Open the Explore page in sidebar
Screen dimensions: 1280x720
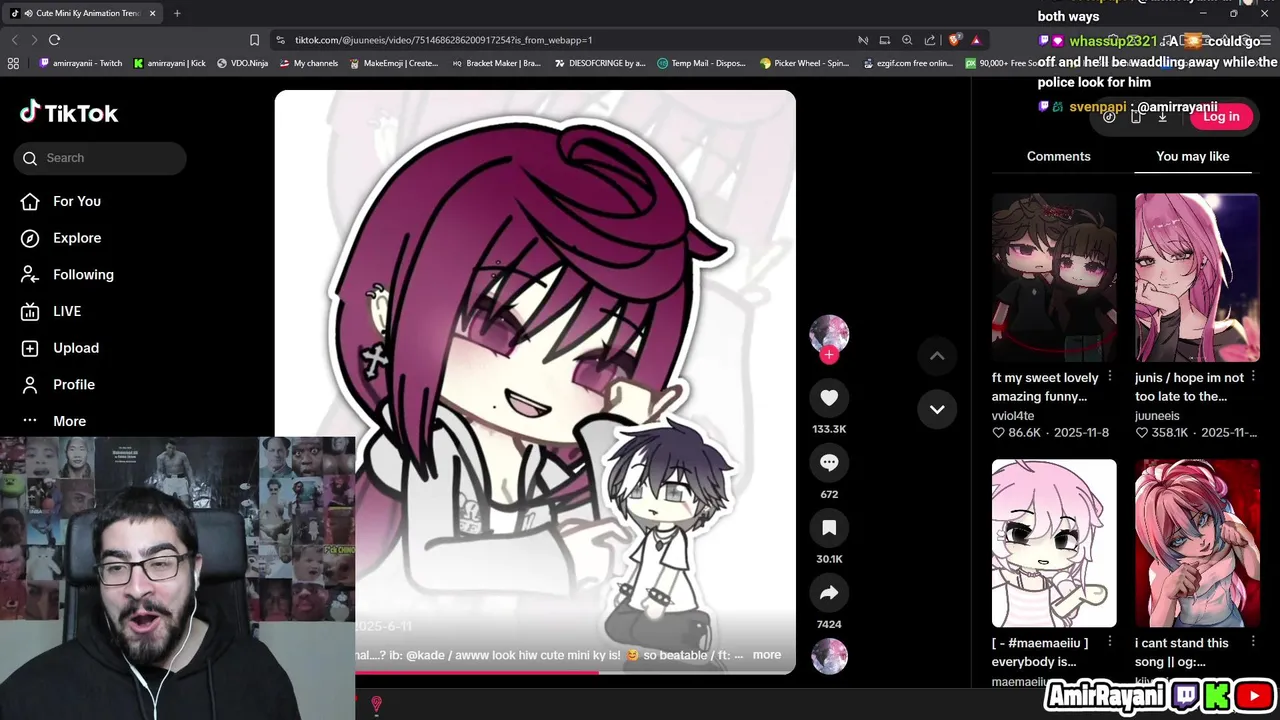62,238
